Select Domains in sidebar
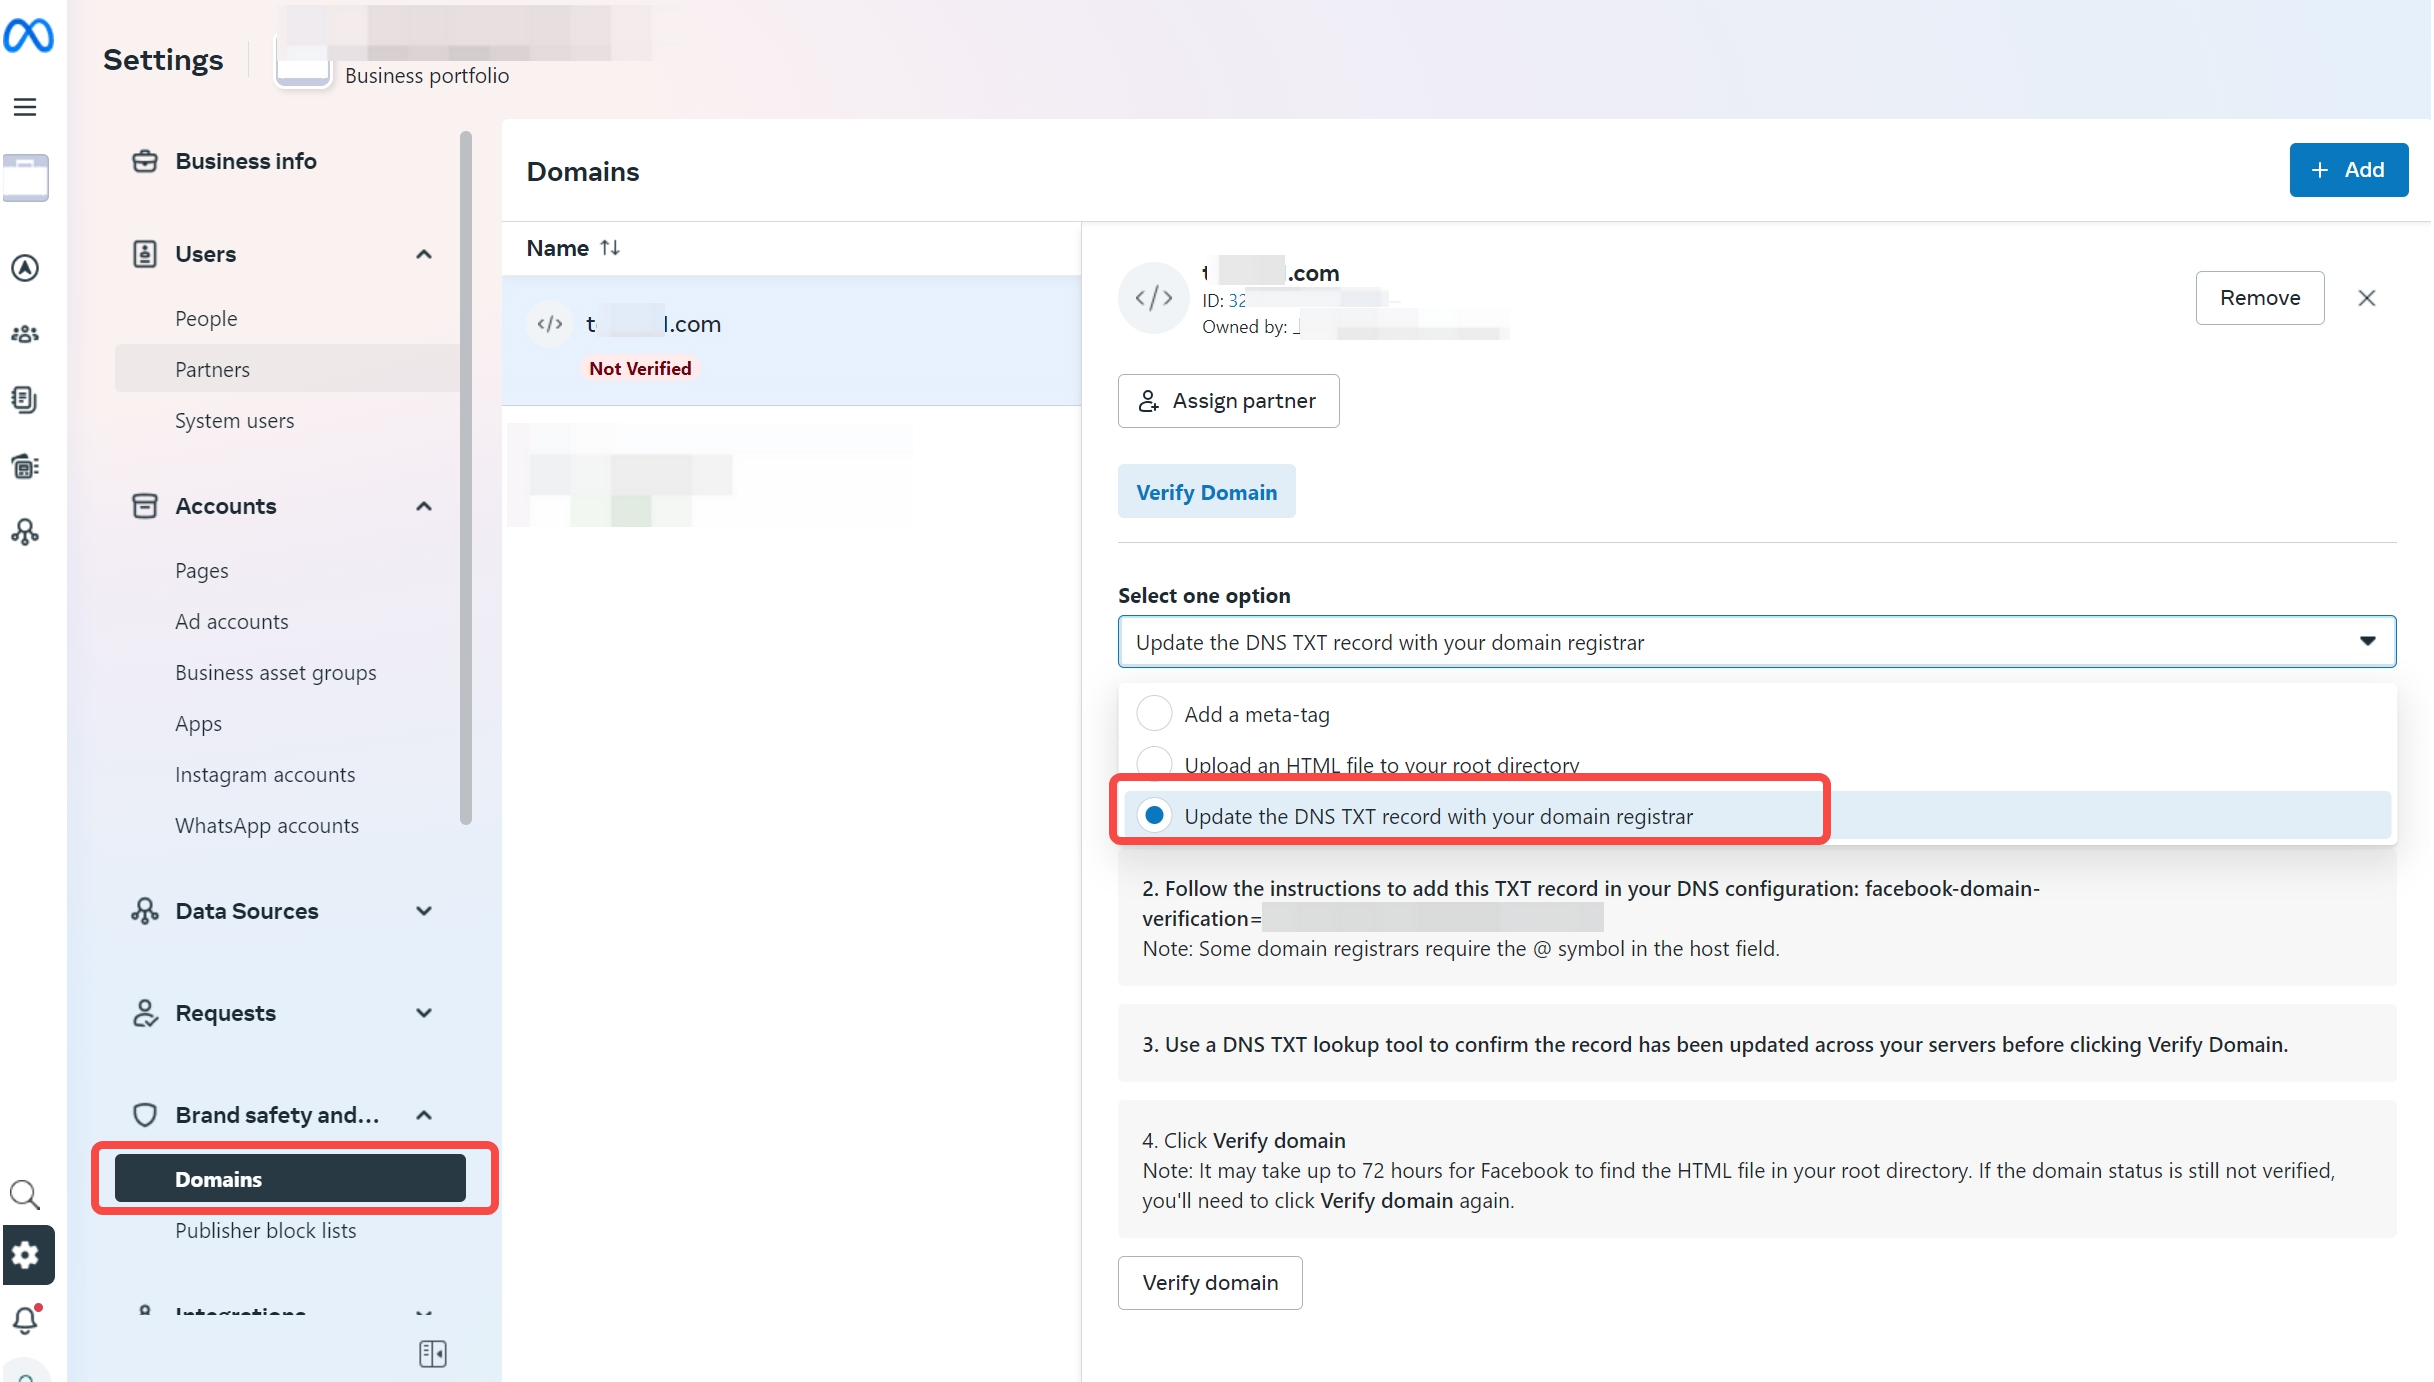Image resolution: width=2434 pixels, height=1382 pixels. click(x=290, y=1178)
